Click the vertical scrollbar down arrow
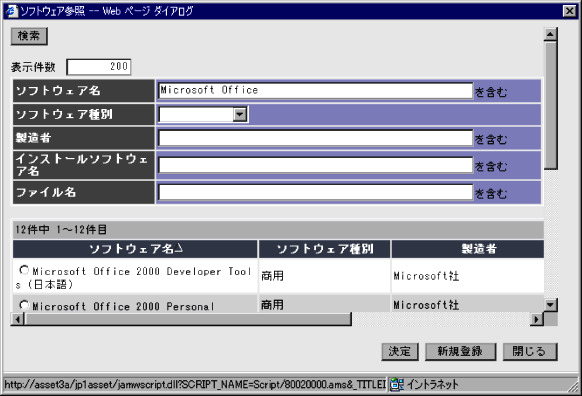 pos(550,305)
